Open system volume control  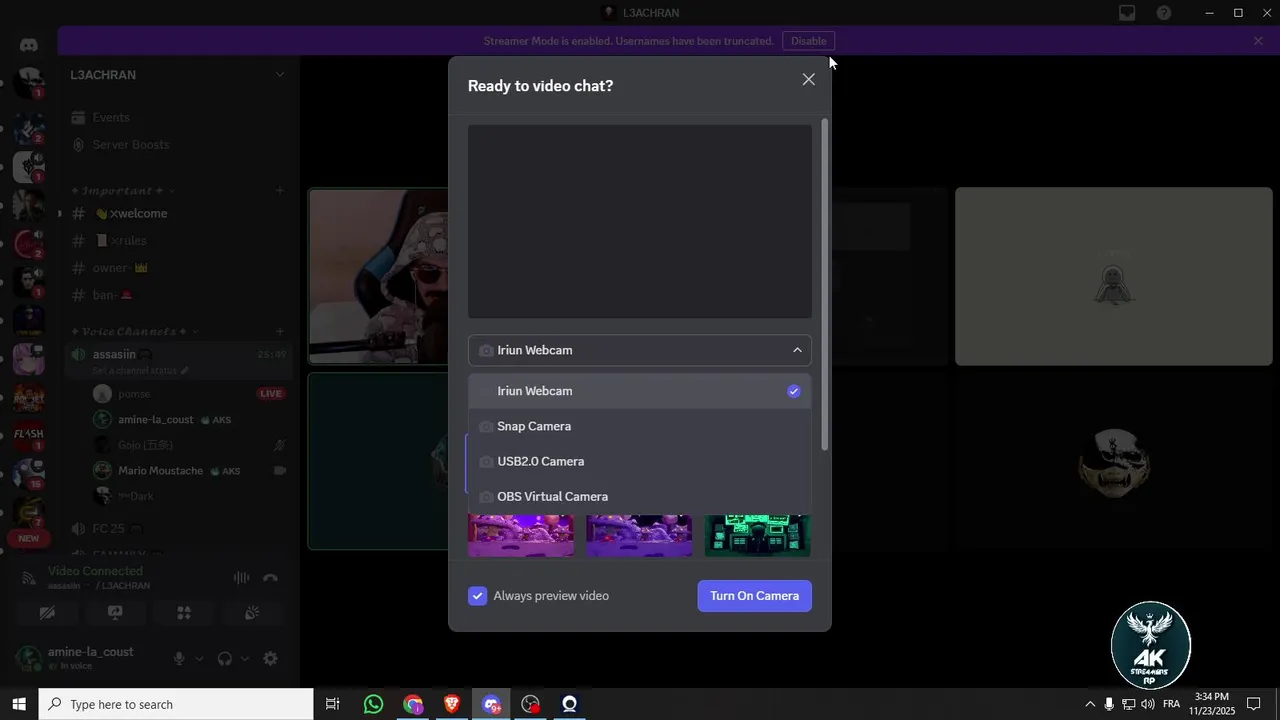pyautogui.click(x=1147, y=704)
